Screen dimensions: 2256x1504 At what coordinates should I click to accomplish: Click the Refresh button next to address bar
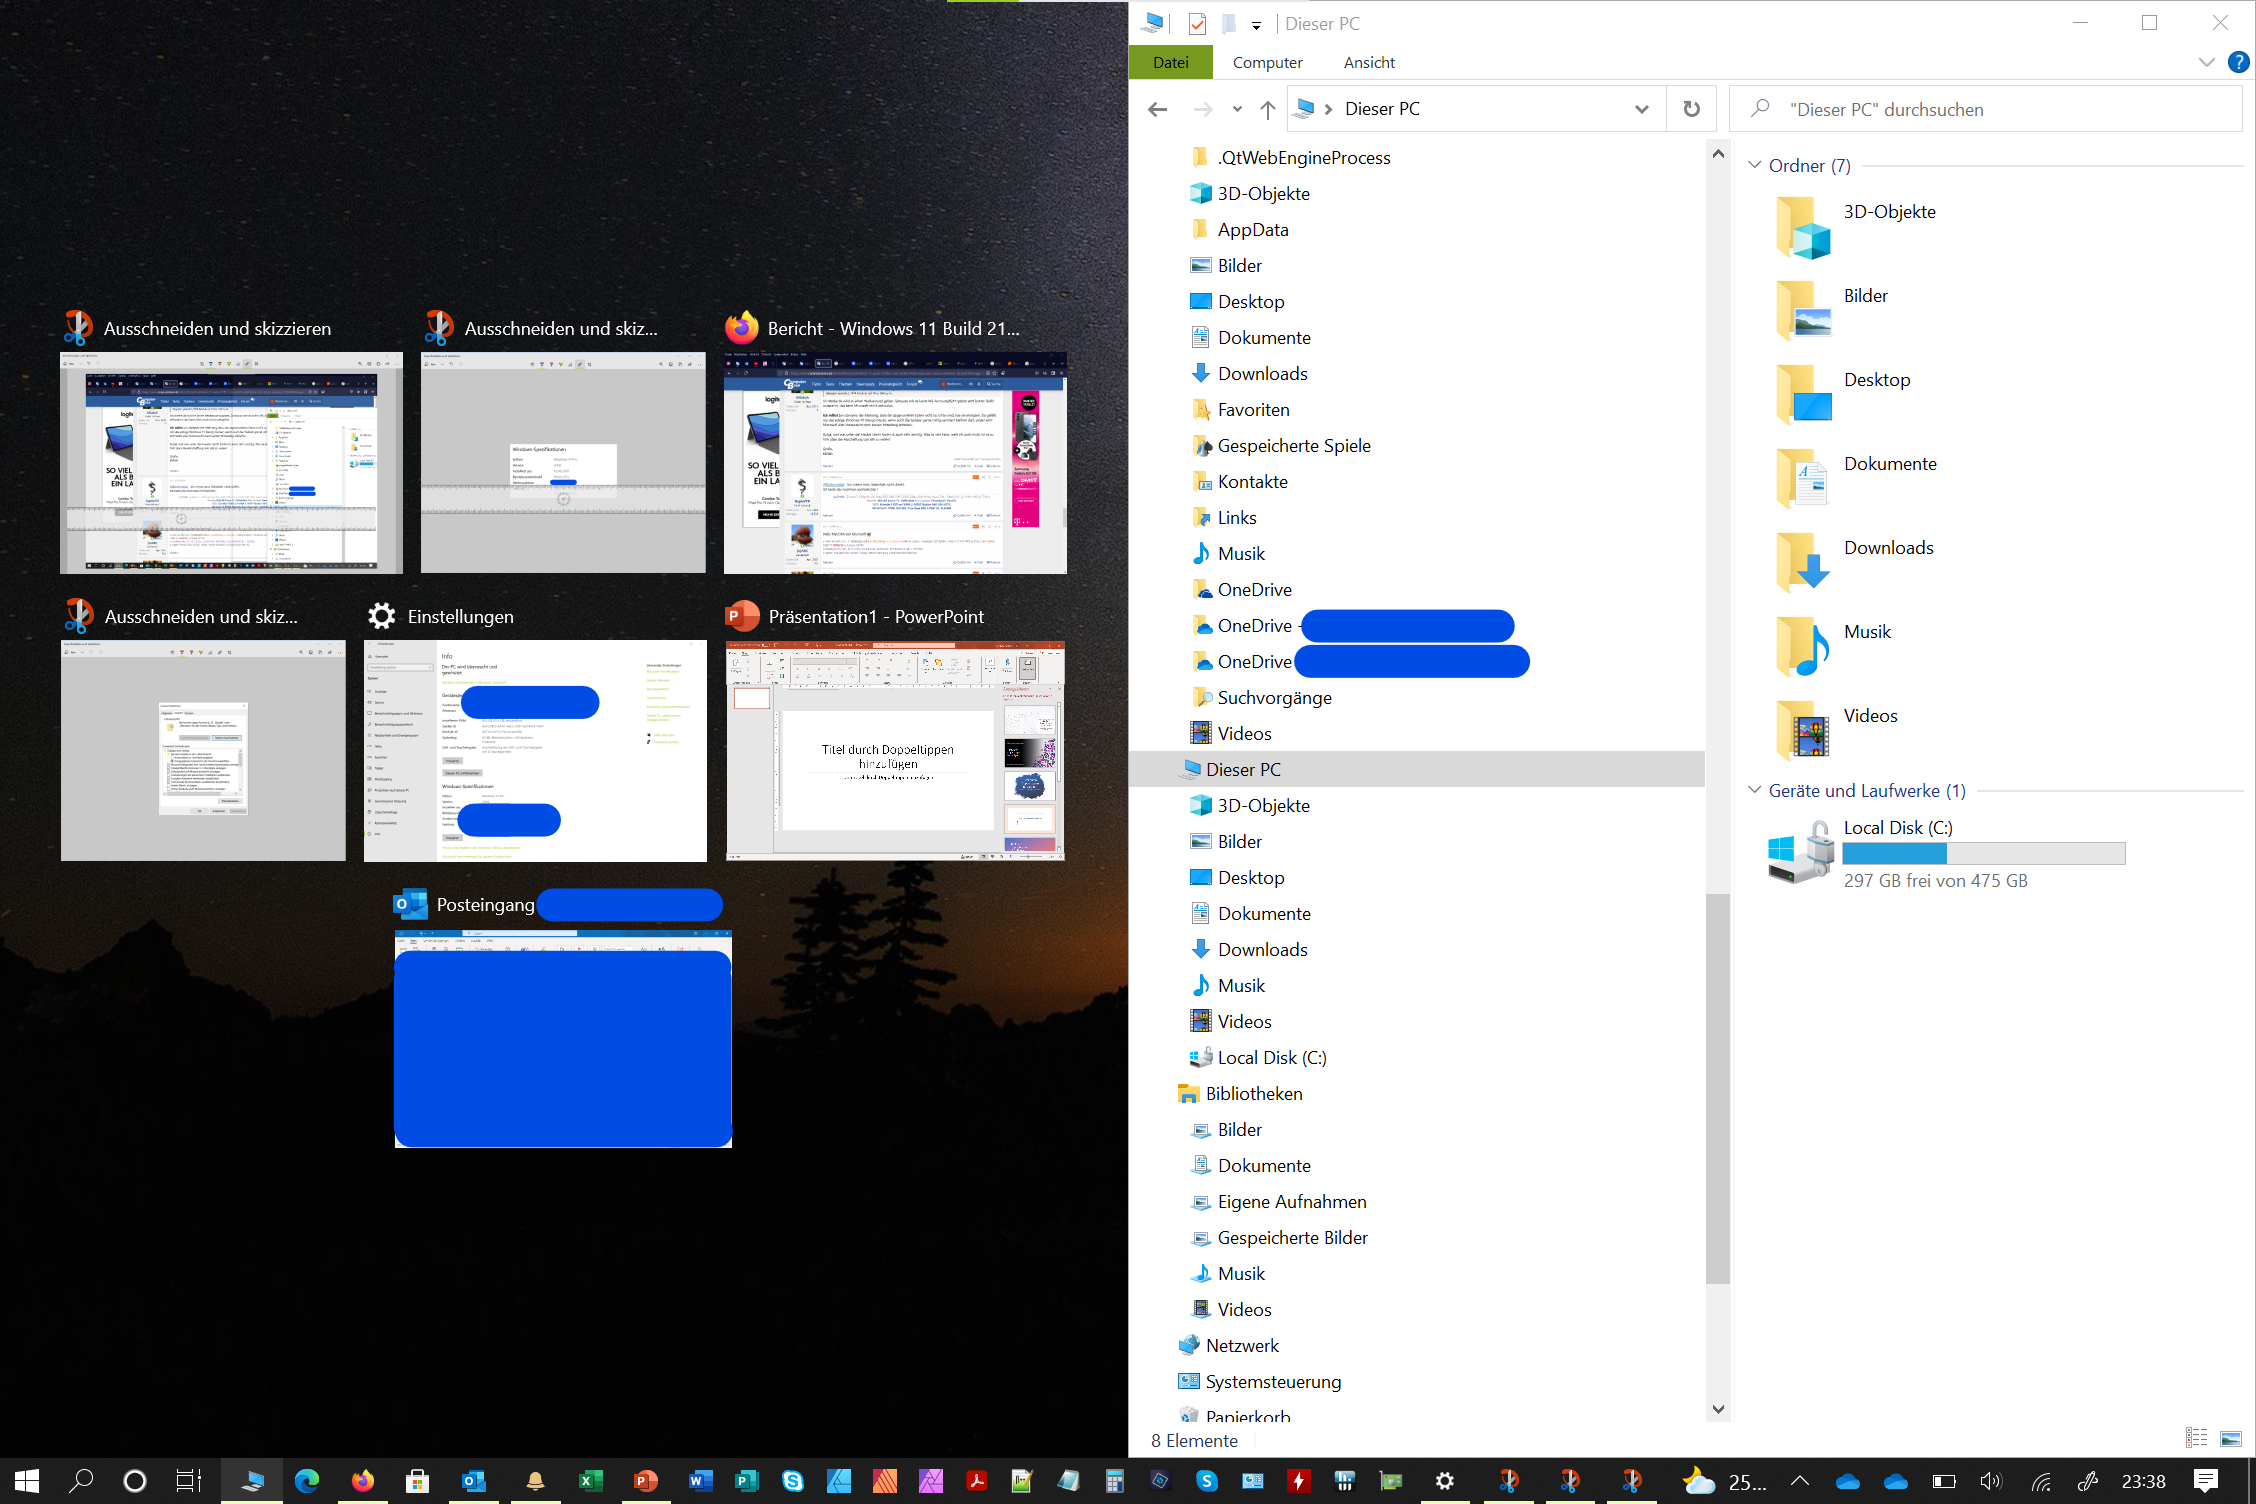coord(1691,109)
